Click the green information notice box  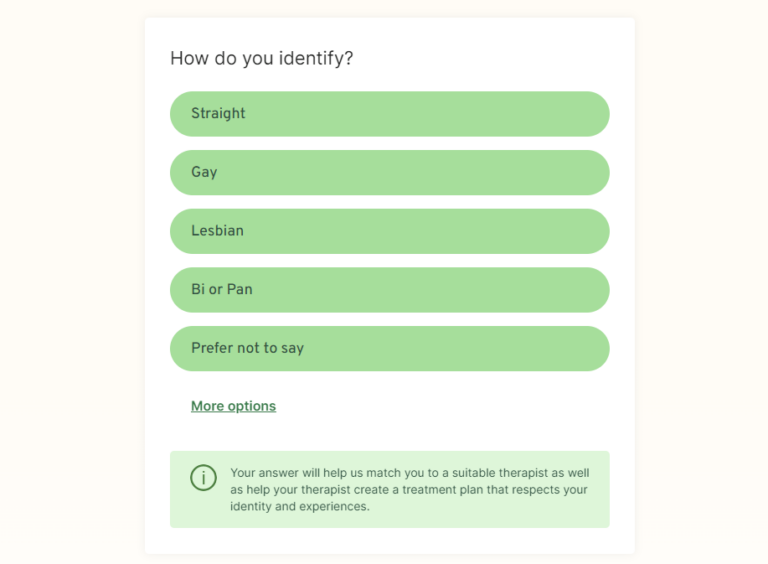tap(389, 489)
